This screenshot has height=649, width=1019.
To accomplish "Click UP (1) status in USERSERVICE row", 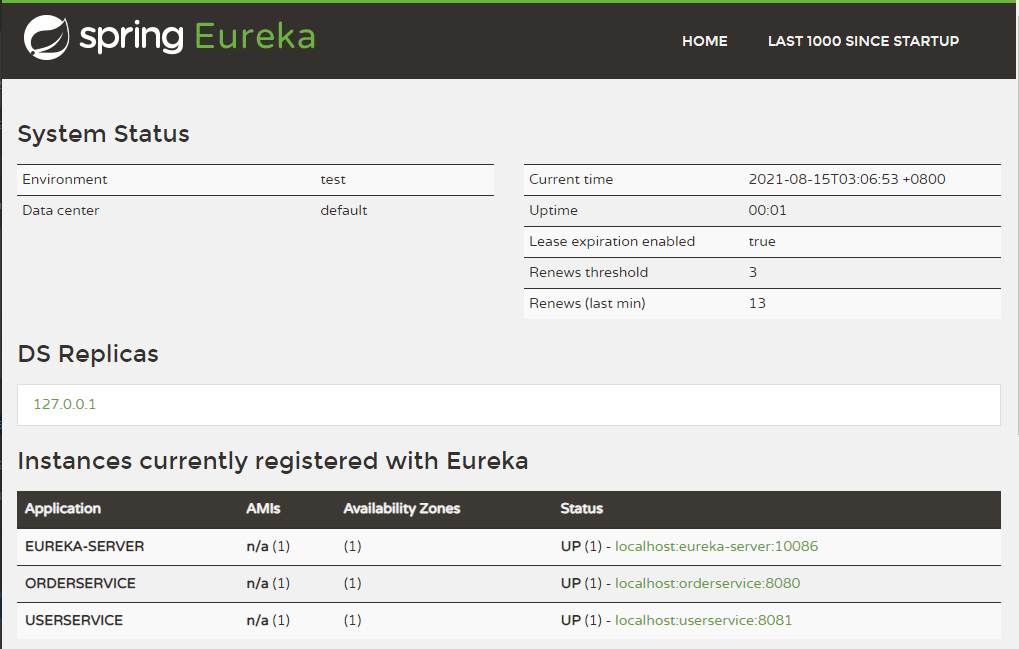I will [x=581, y=620].
